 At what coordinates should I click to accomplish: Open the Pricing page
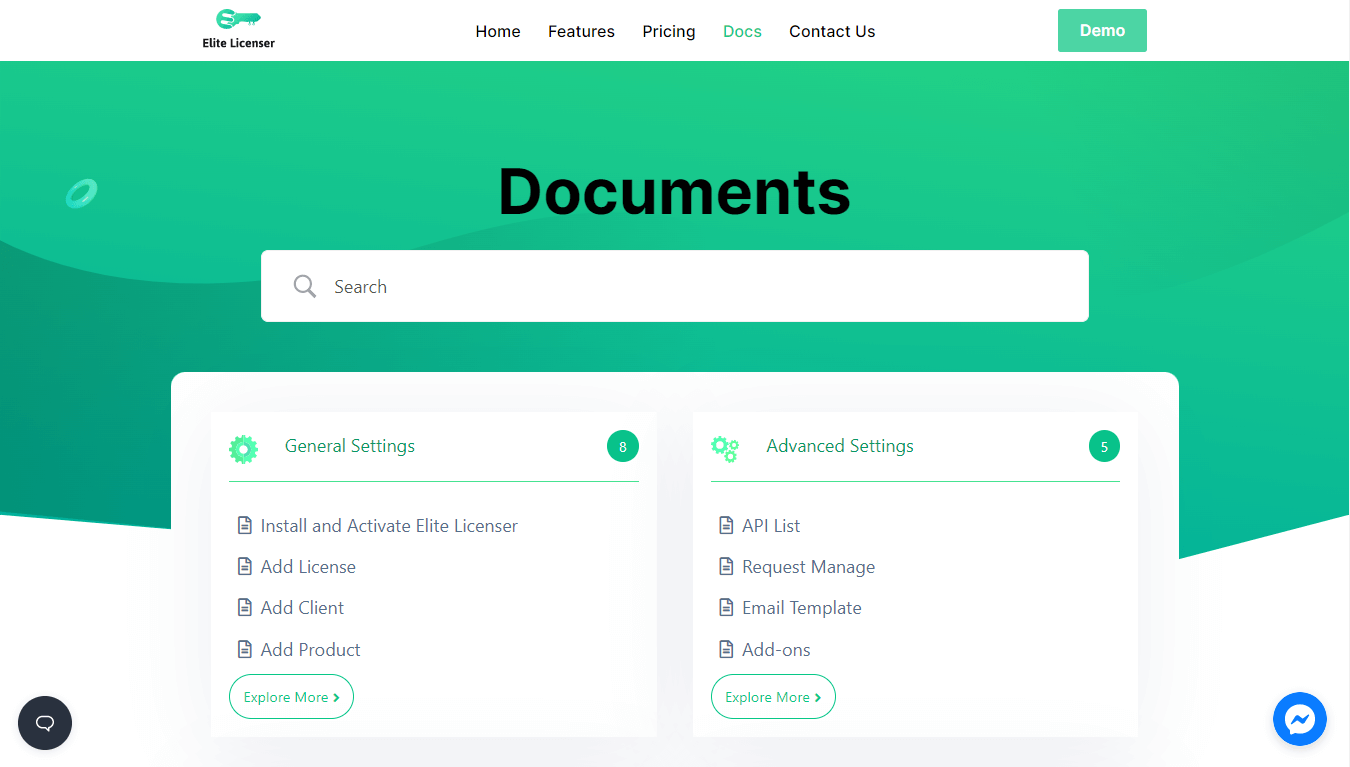click(668, 31)
